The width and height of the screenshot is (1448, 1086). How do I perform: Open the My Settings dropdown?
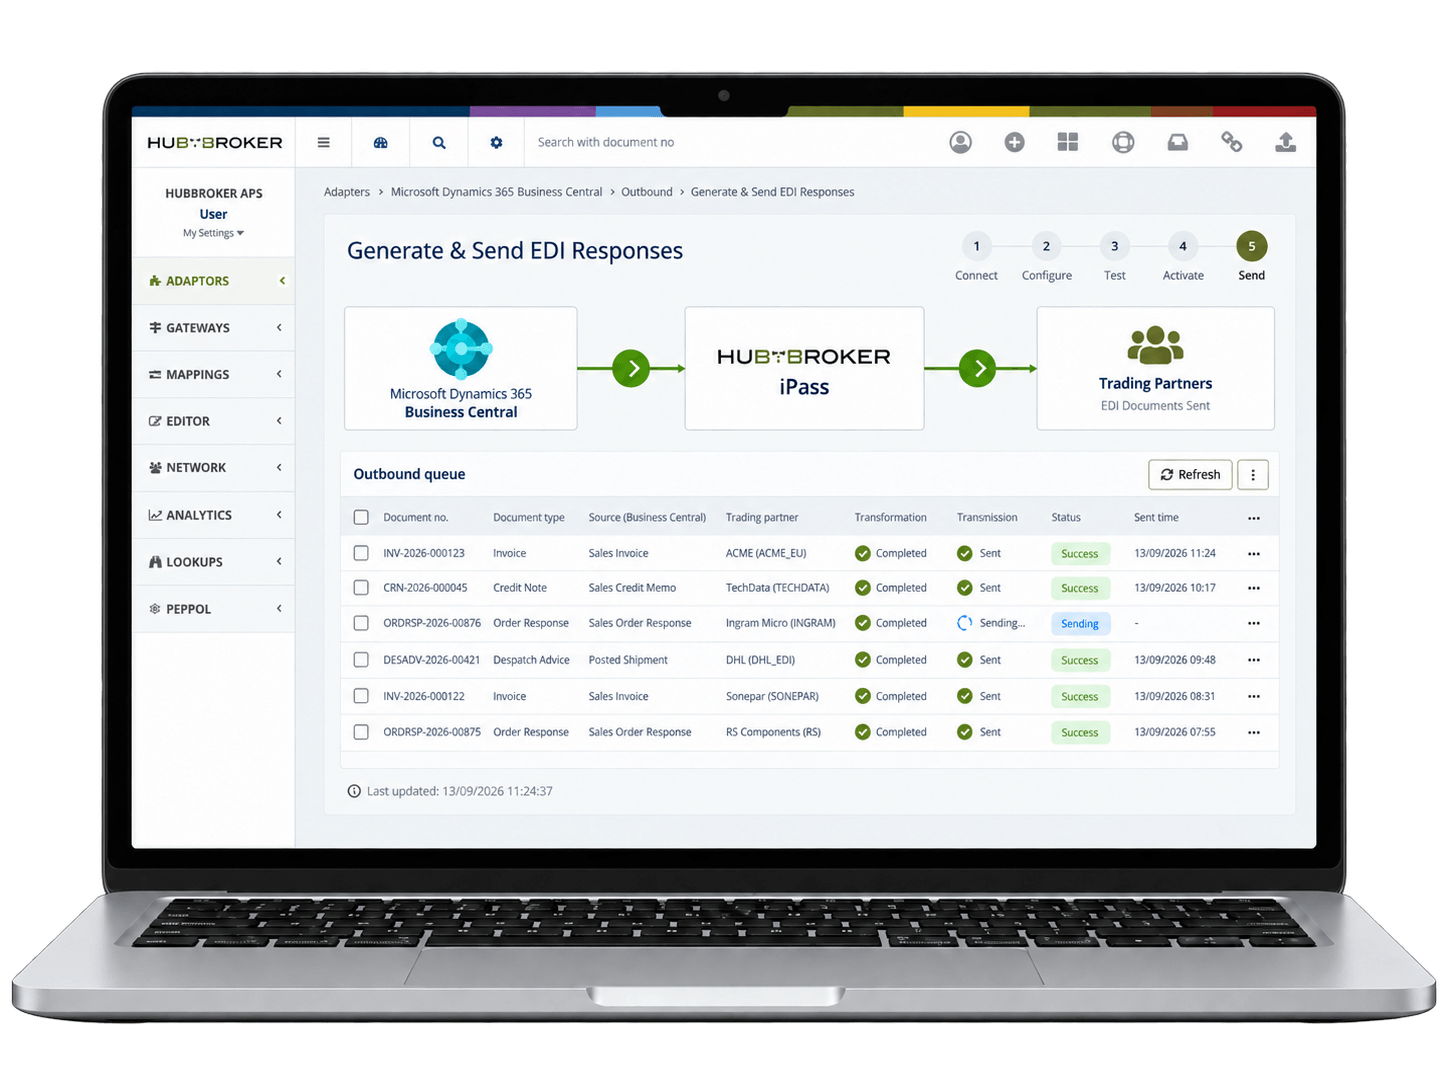coord(213,234)
